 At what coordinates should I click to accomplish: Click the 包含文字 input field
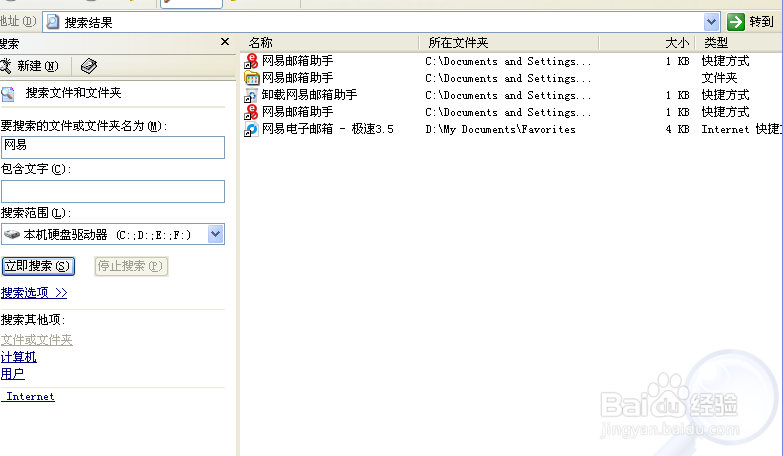click(x=113, y=191)
